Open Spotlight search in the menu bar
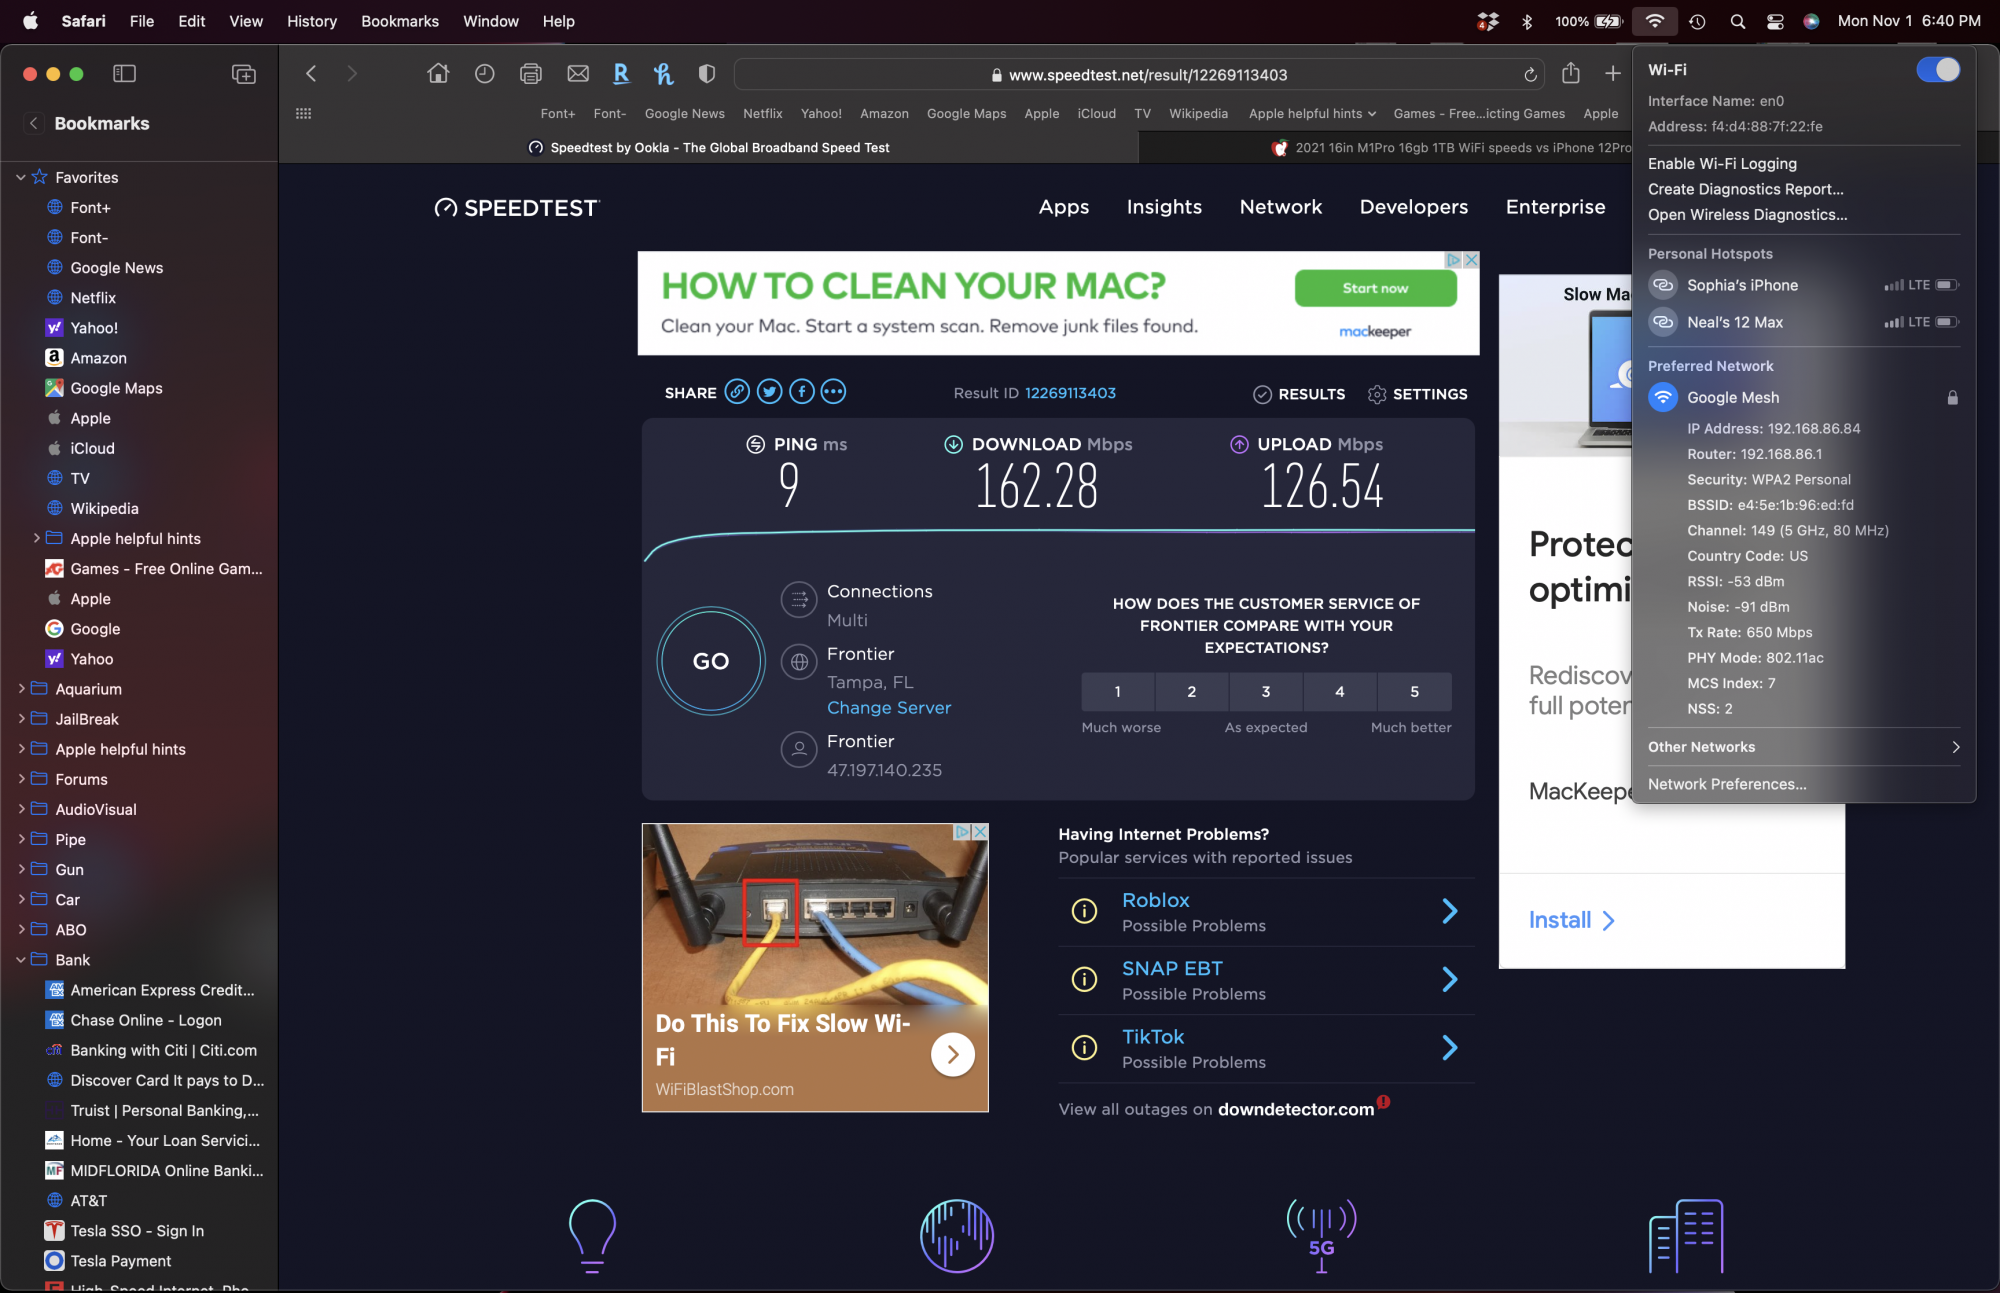The height and width of the screenshot is (1293, 2000). tap(1738, 21)
